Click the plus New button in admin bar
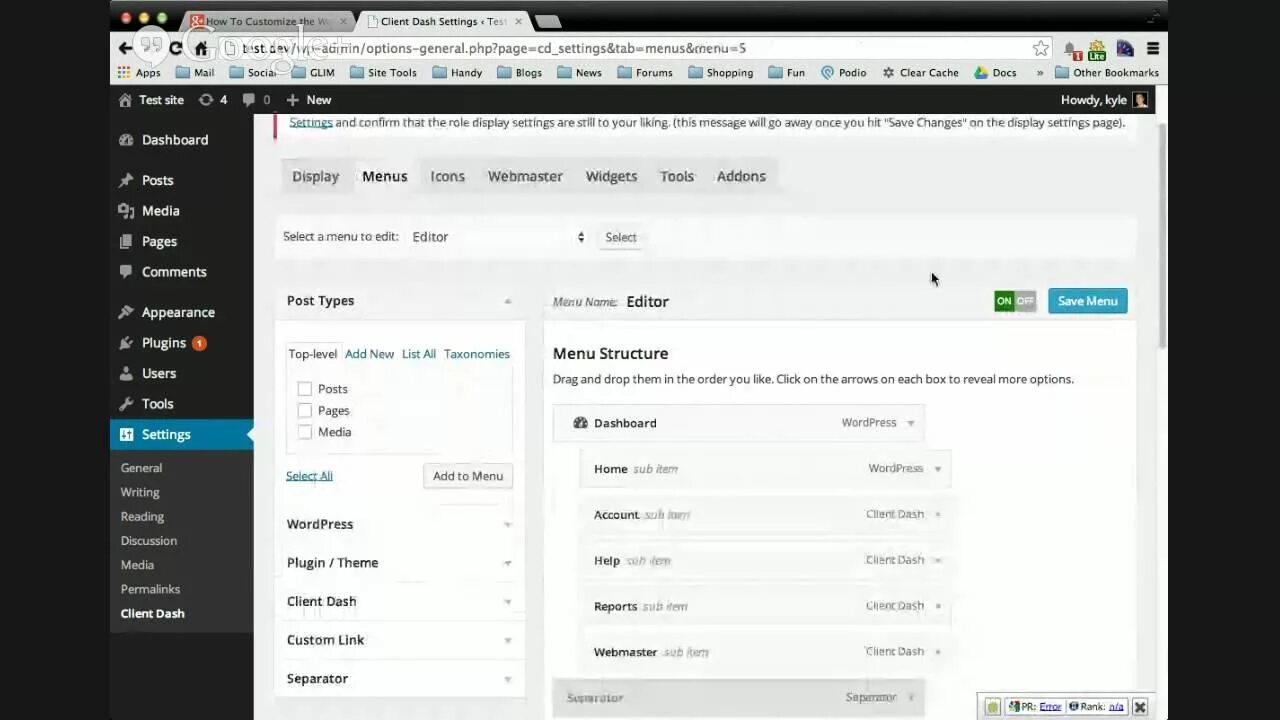 click(308, 100)
